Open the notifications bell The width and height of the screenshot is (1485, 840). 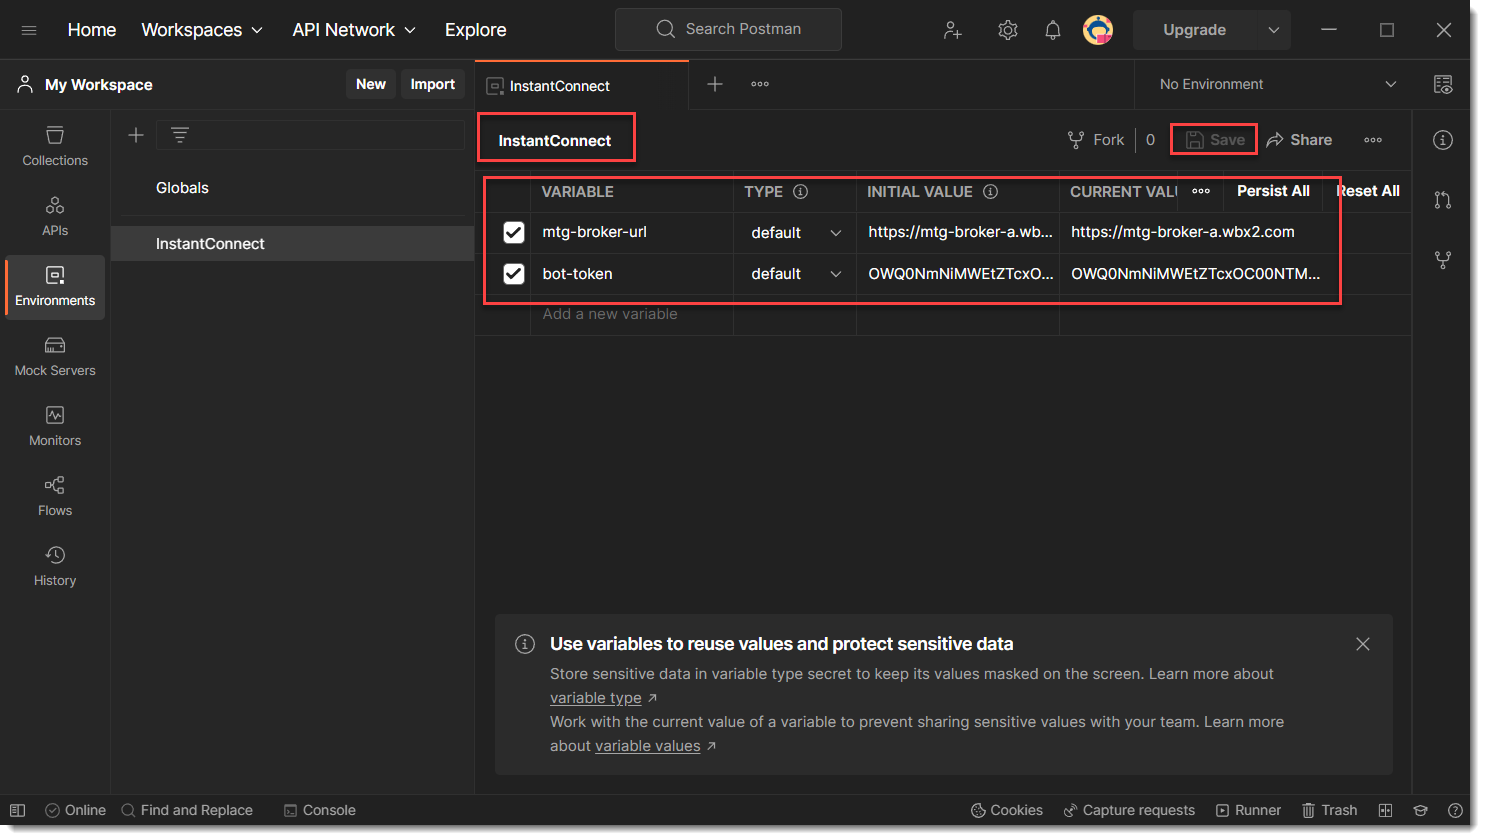click(x=1053, y=30)
